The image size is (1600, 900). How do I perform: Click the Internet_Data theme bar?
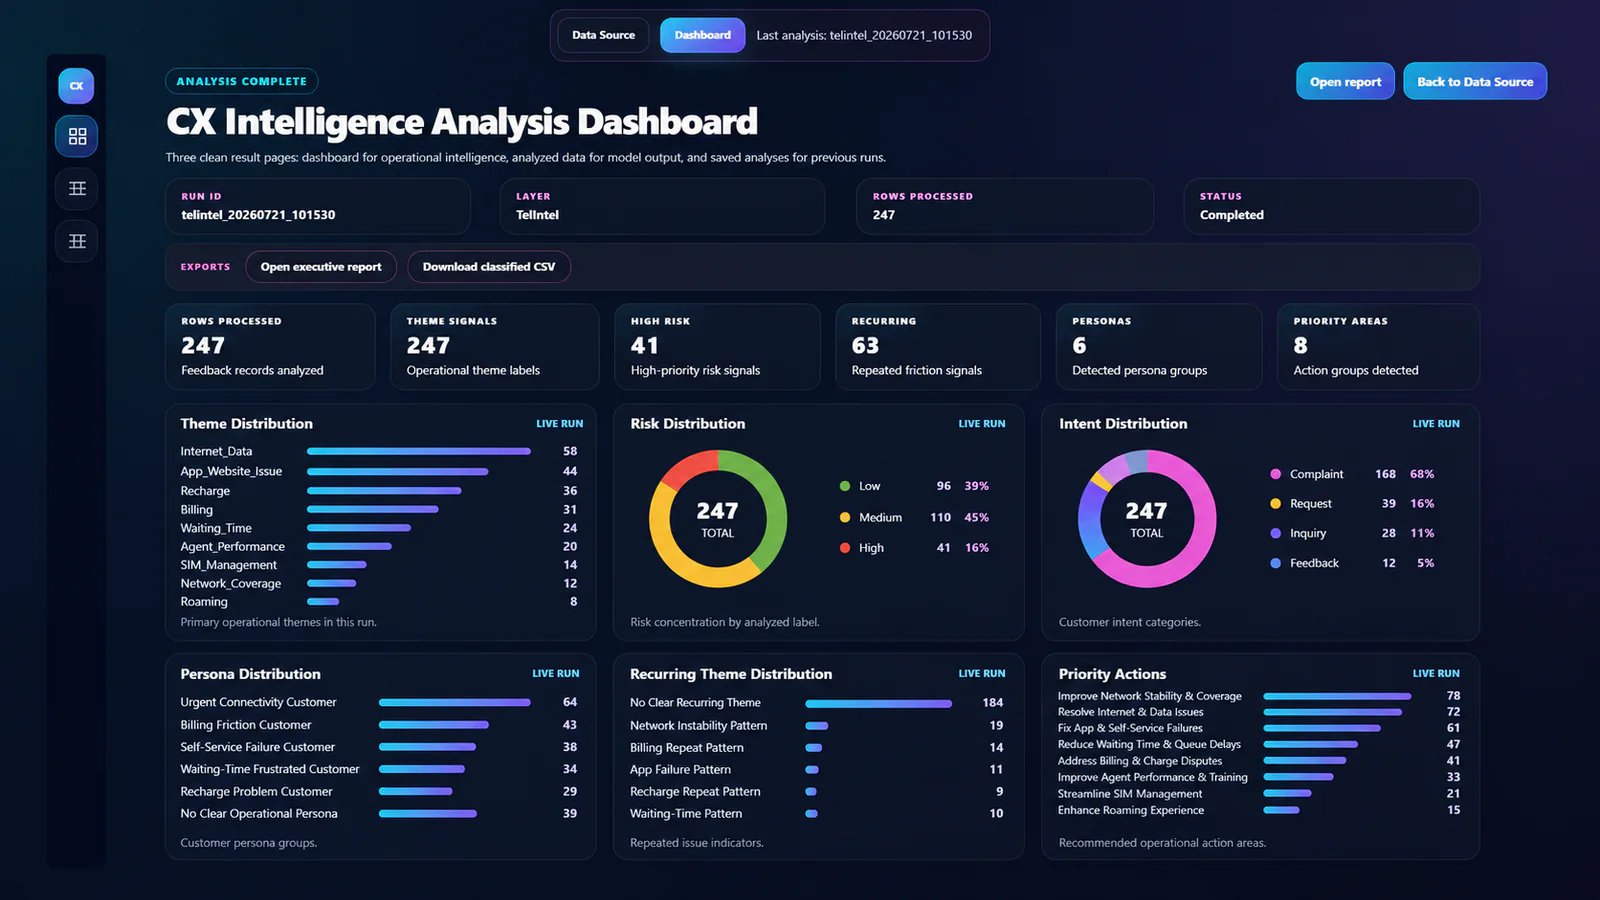click(419, 452)
